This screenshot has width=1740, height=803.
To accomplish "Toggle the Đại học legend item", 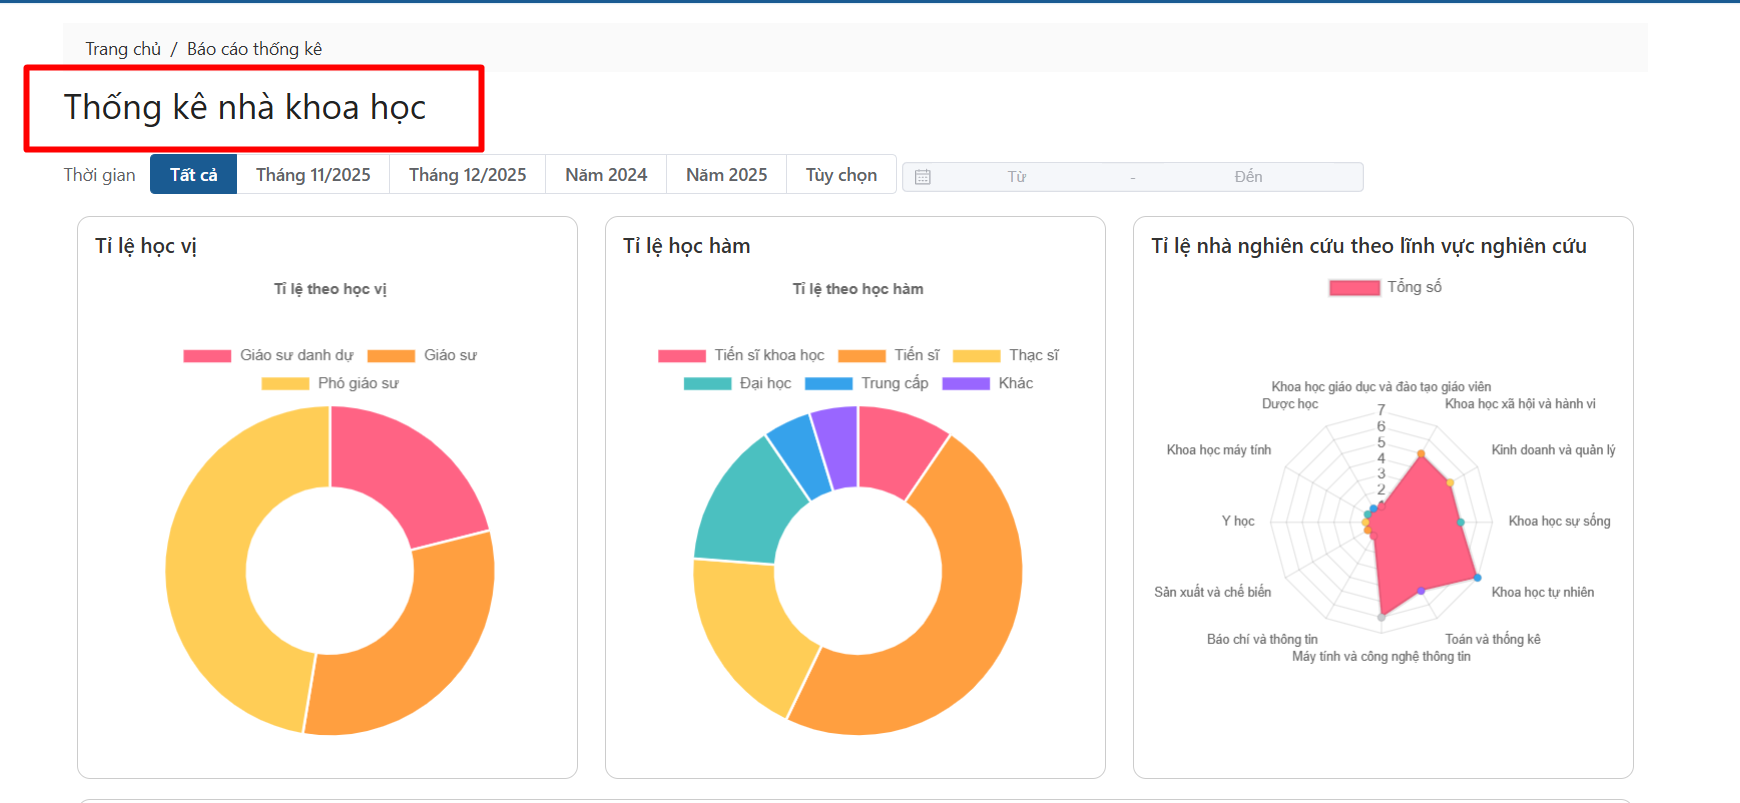I will point(737,384).
